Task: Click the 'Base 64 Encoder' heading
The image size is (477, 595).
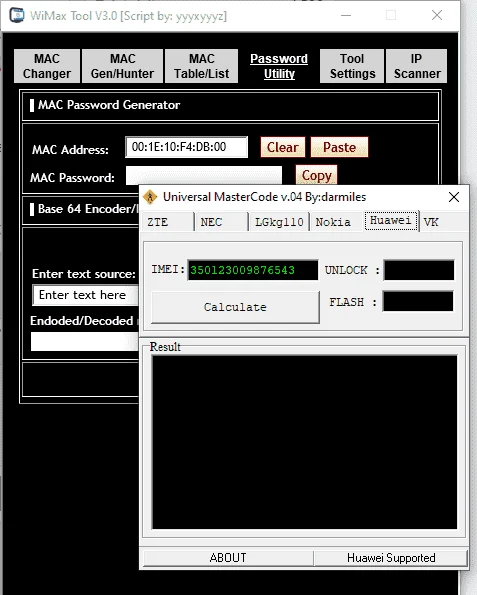Action: 88,209
